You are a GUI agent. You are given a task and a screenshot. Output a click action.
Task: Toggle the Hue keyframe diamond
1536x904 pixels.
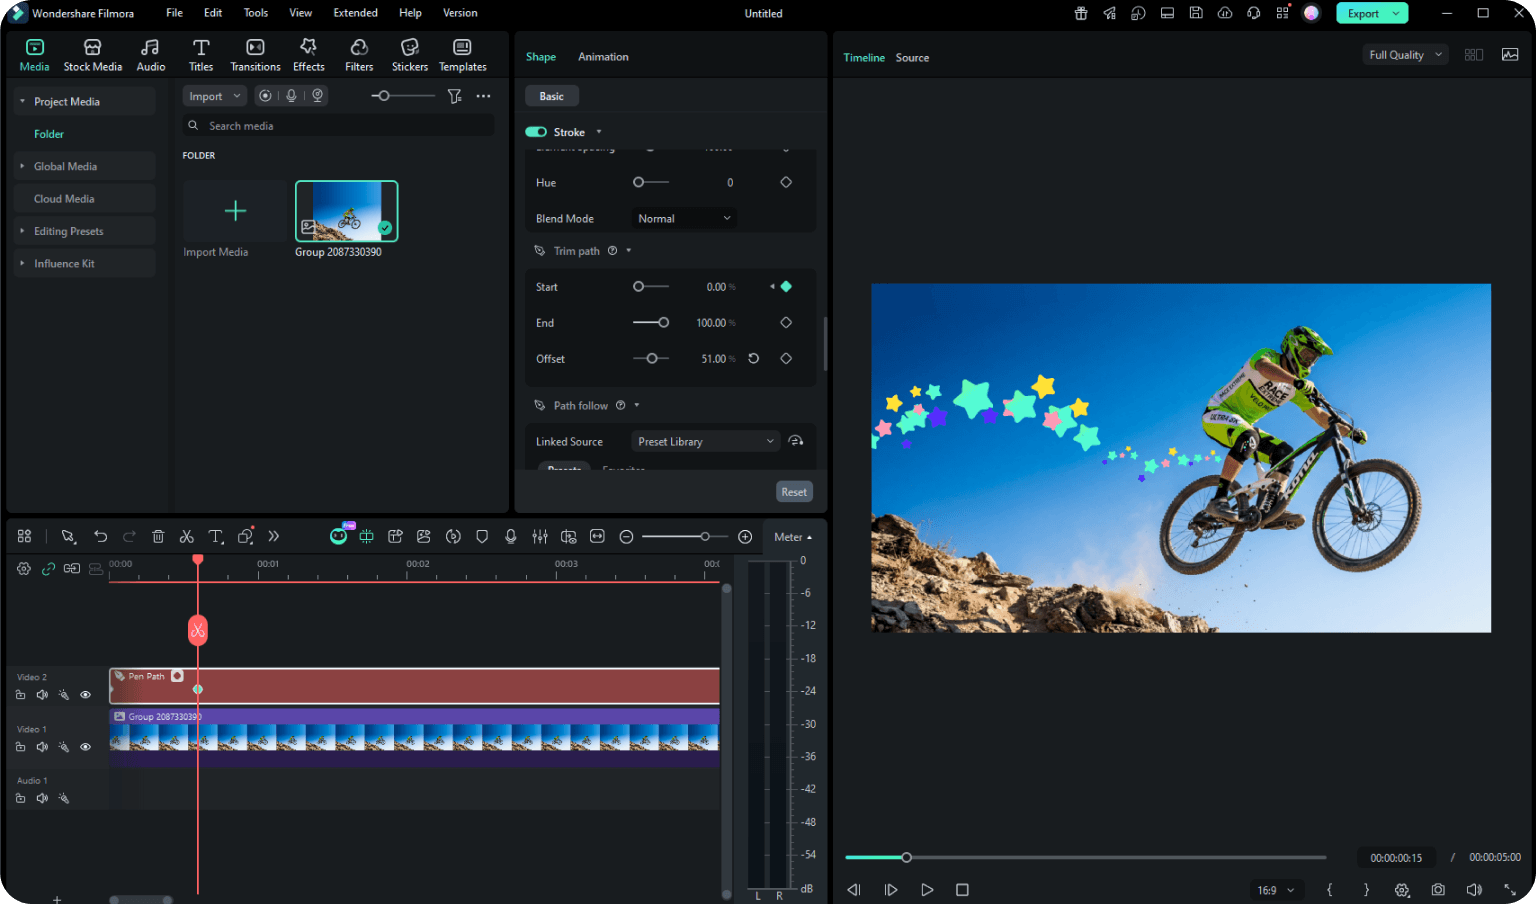pyautogui.click(x=786, y=182)
